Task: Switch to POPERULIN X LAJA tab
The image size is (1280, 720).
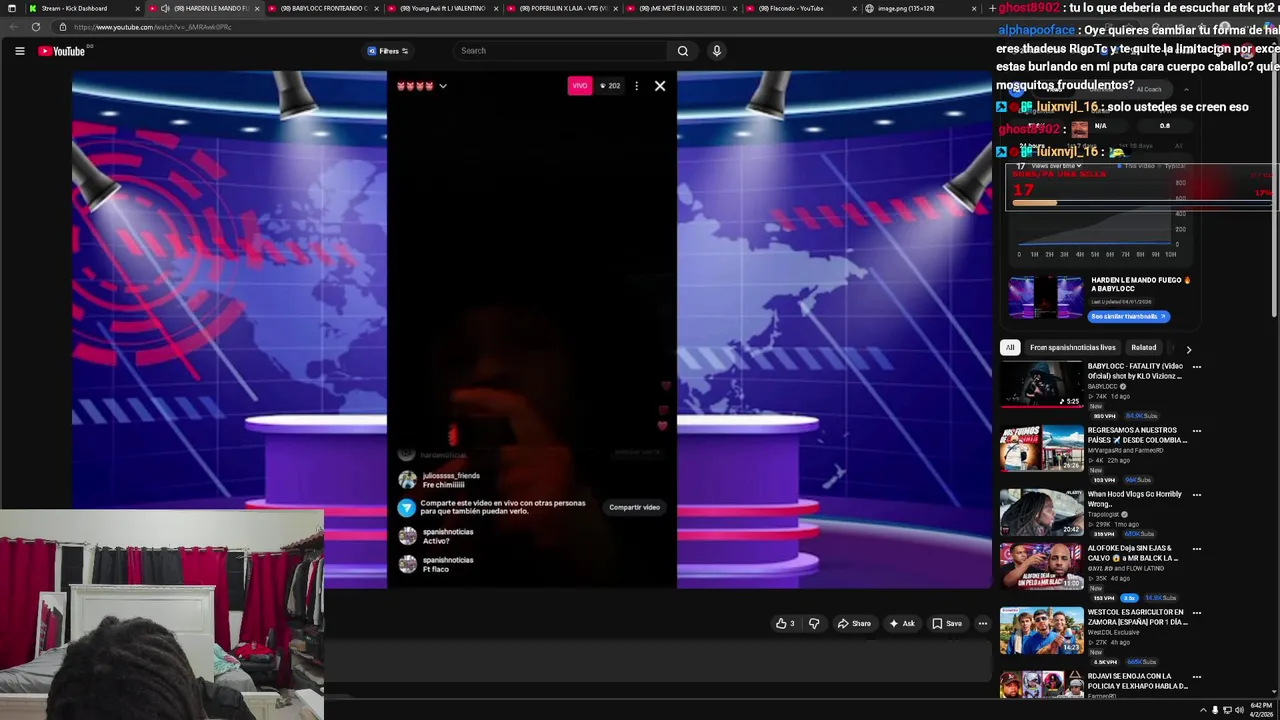Action: [x=562, y=8]
